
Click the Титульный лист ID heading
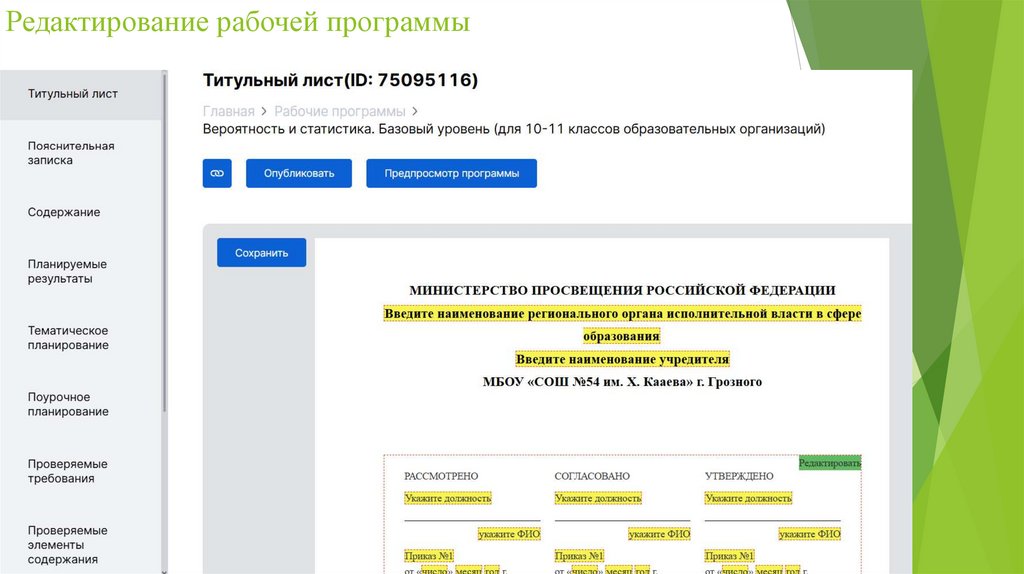(340, 80)
